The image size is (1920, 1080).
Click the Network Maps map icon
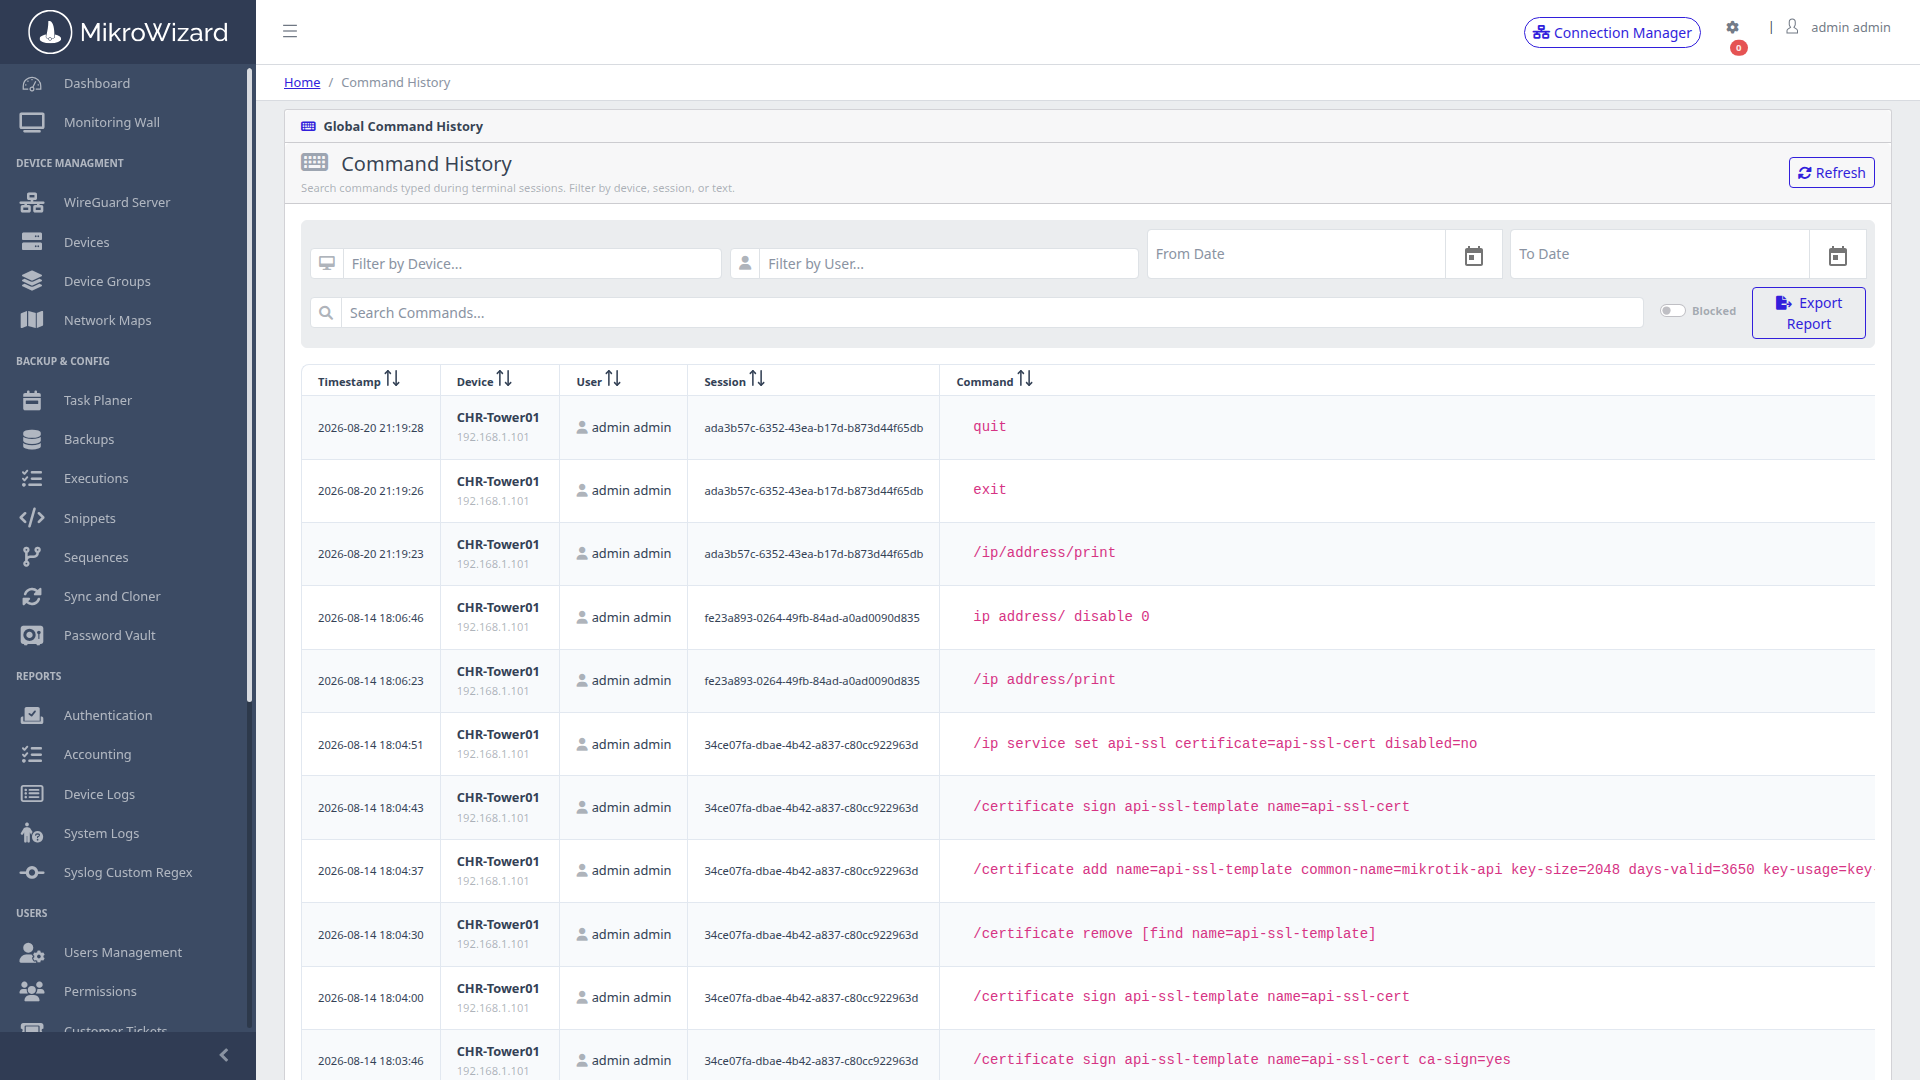click(32, 320)
